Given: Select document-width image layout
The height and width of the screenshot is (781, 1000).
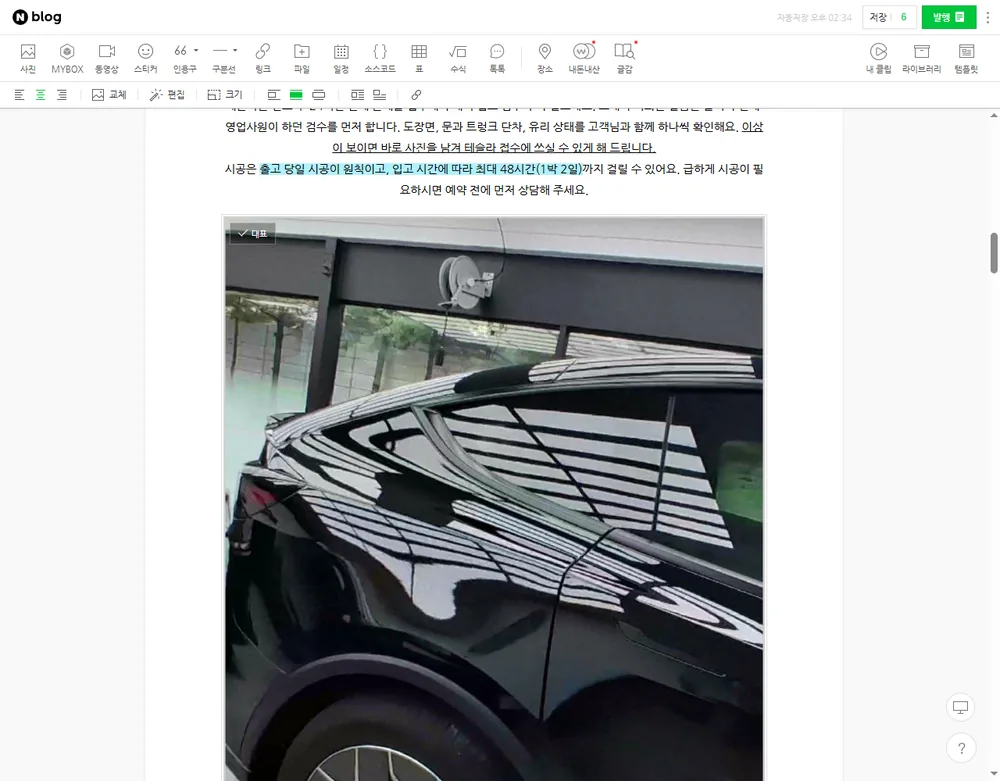Looking at the screenshot, I should pos(296,95).
